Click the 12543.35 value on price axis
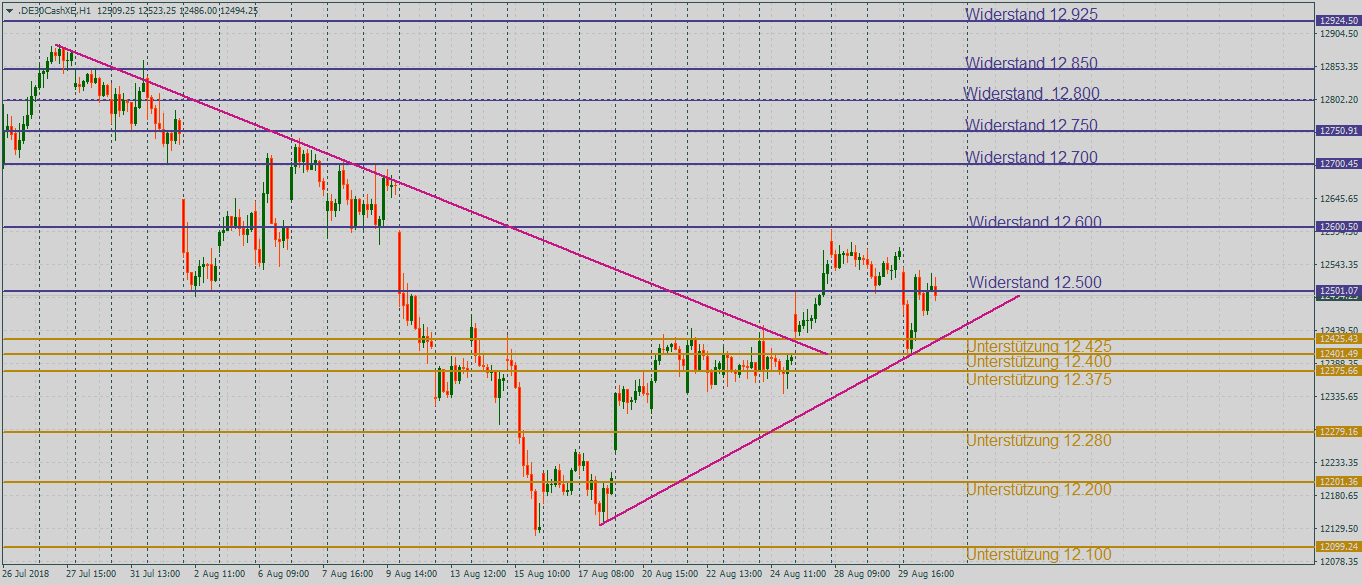This screenshot has width=1362, height=585. [1339, 265]
